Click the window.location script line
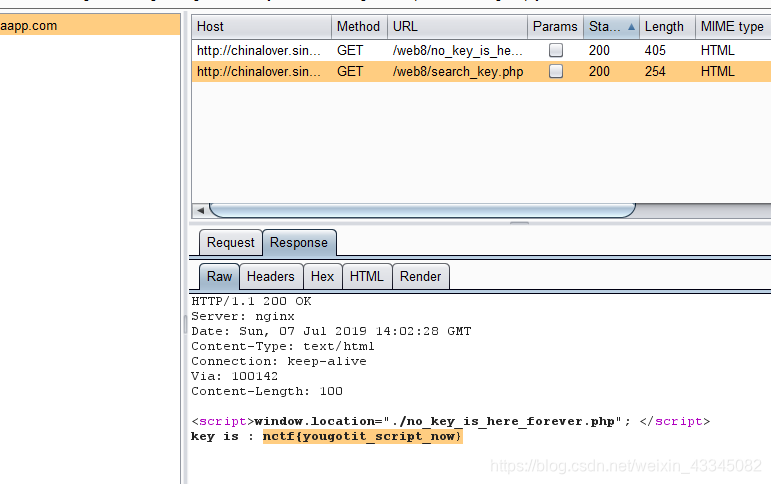 pos(451,422)
